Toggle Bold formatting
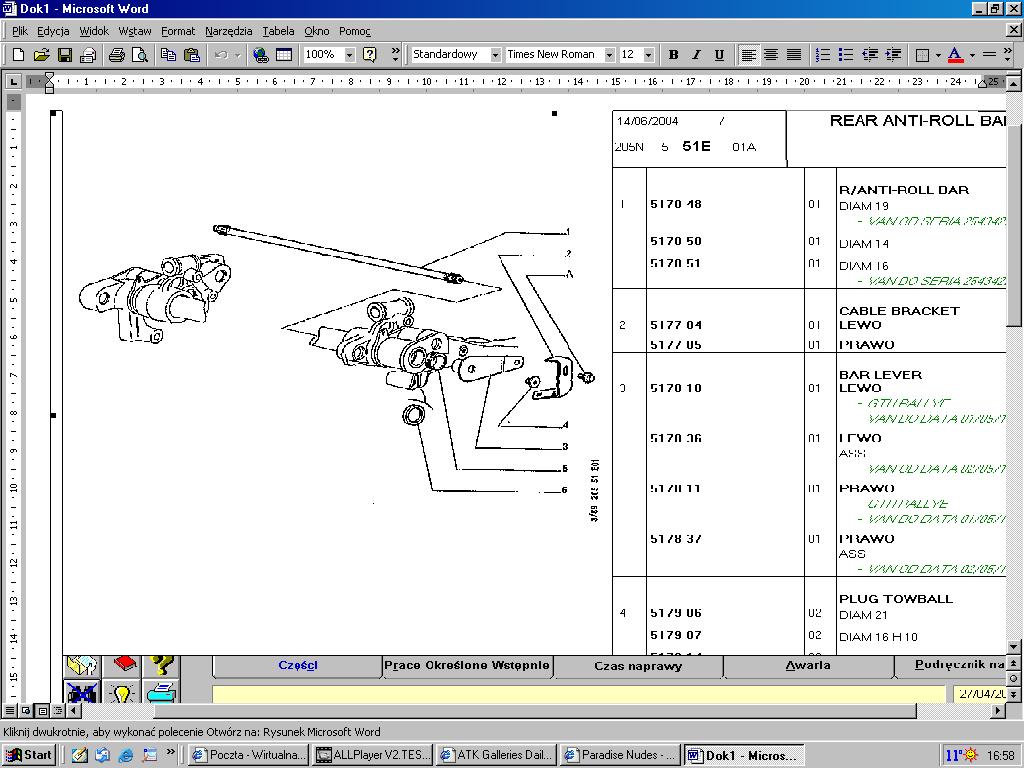Image resolution: width=1024 pixels, height=768 pixels. pyautogui.click(x=673, y=55)
